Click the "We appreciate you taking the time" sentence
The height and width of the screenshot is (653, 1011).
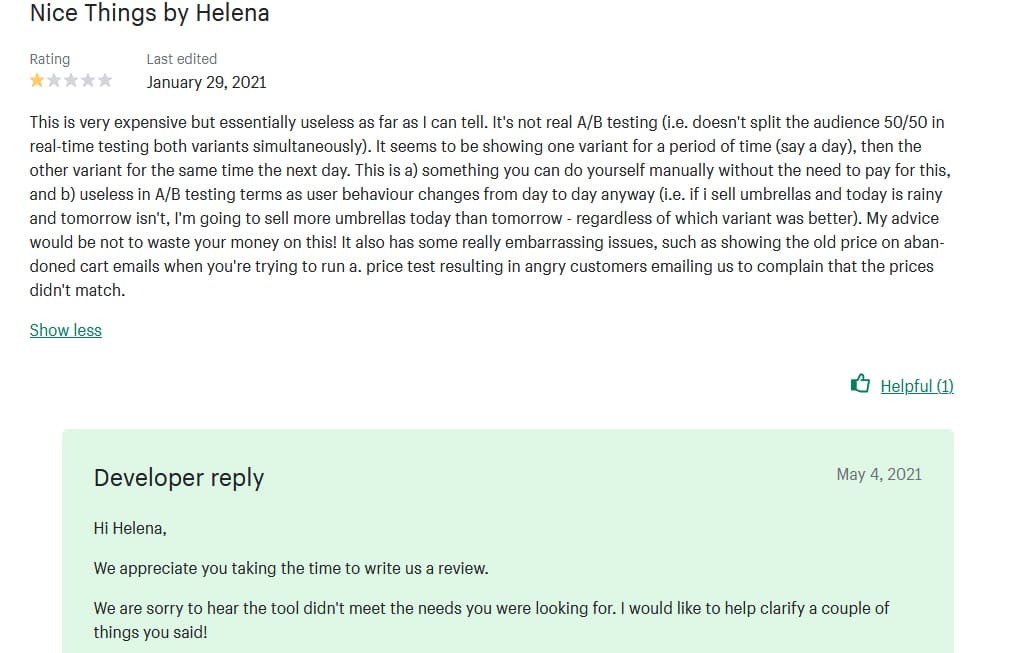291,568
